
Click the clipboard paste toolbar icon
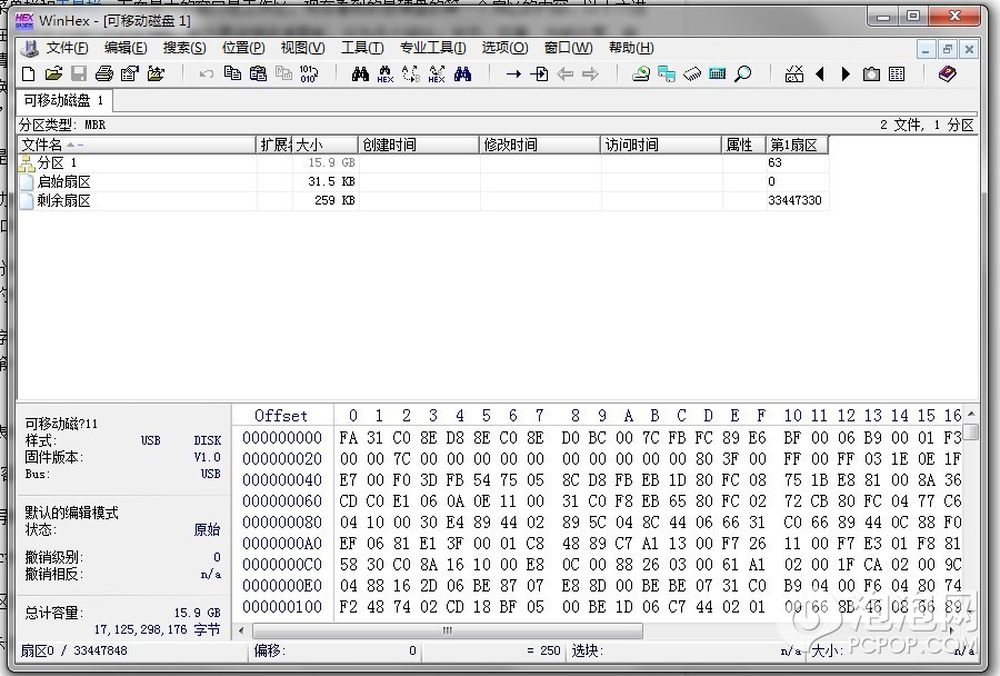[258, 74]
